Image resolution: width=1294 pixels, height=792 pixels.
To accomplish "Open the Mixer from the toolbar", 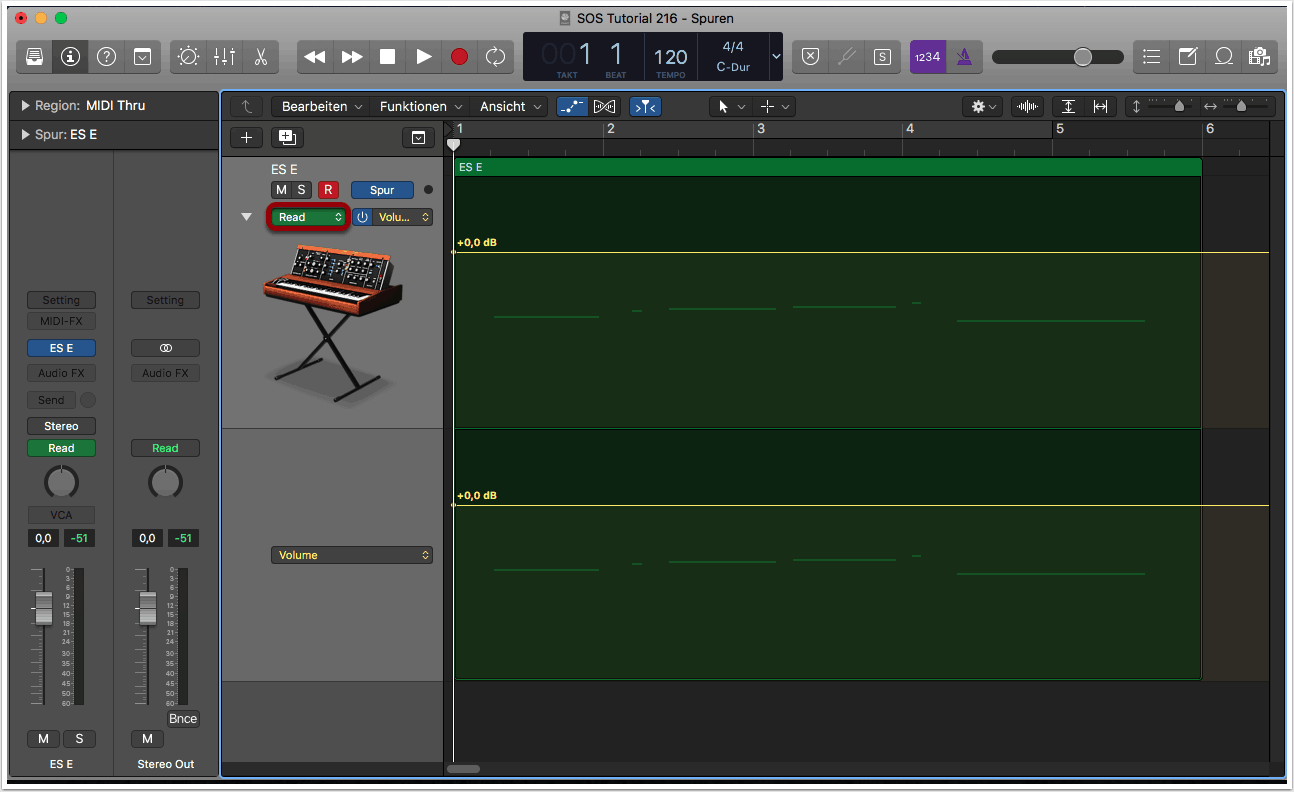I will click(x=224, y=57).
